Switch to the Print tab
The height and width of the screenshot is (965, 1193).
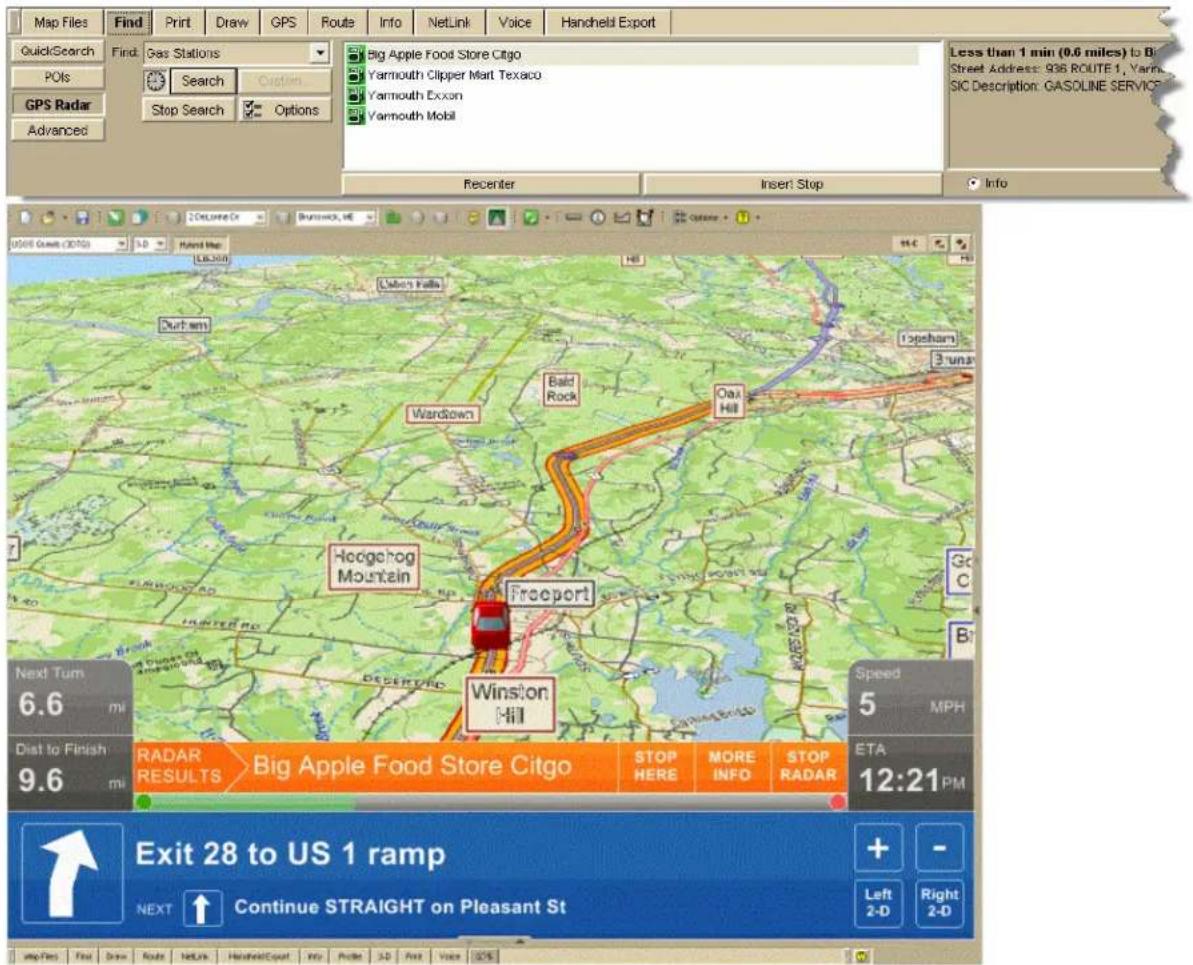(178, 22)
